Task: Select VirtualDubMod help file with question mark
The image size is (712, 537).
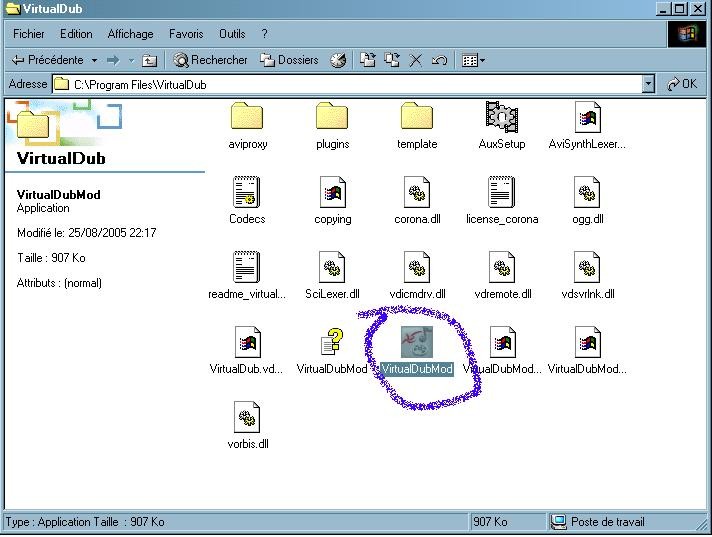Action: tap(332, 350)
